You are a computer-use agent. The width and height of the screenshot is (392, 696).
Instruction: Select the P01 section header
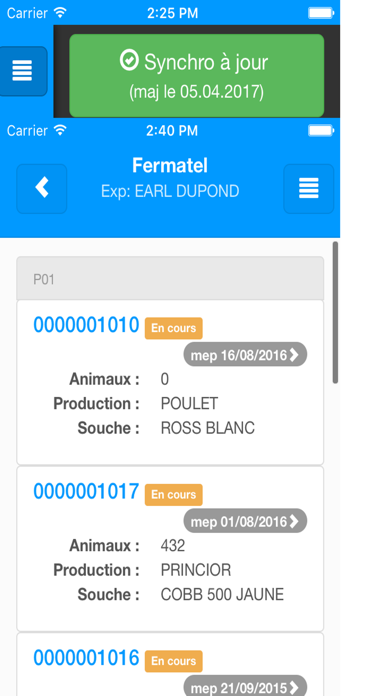(170, 279)
